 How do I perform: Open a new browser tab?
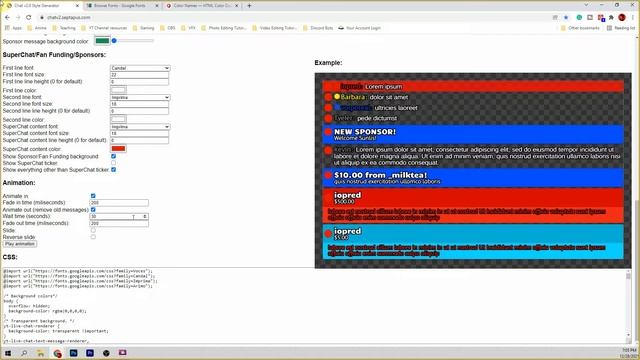pyautogui.click(x=249, y=6)
